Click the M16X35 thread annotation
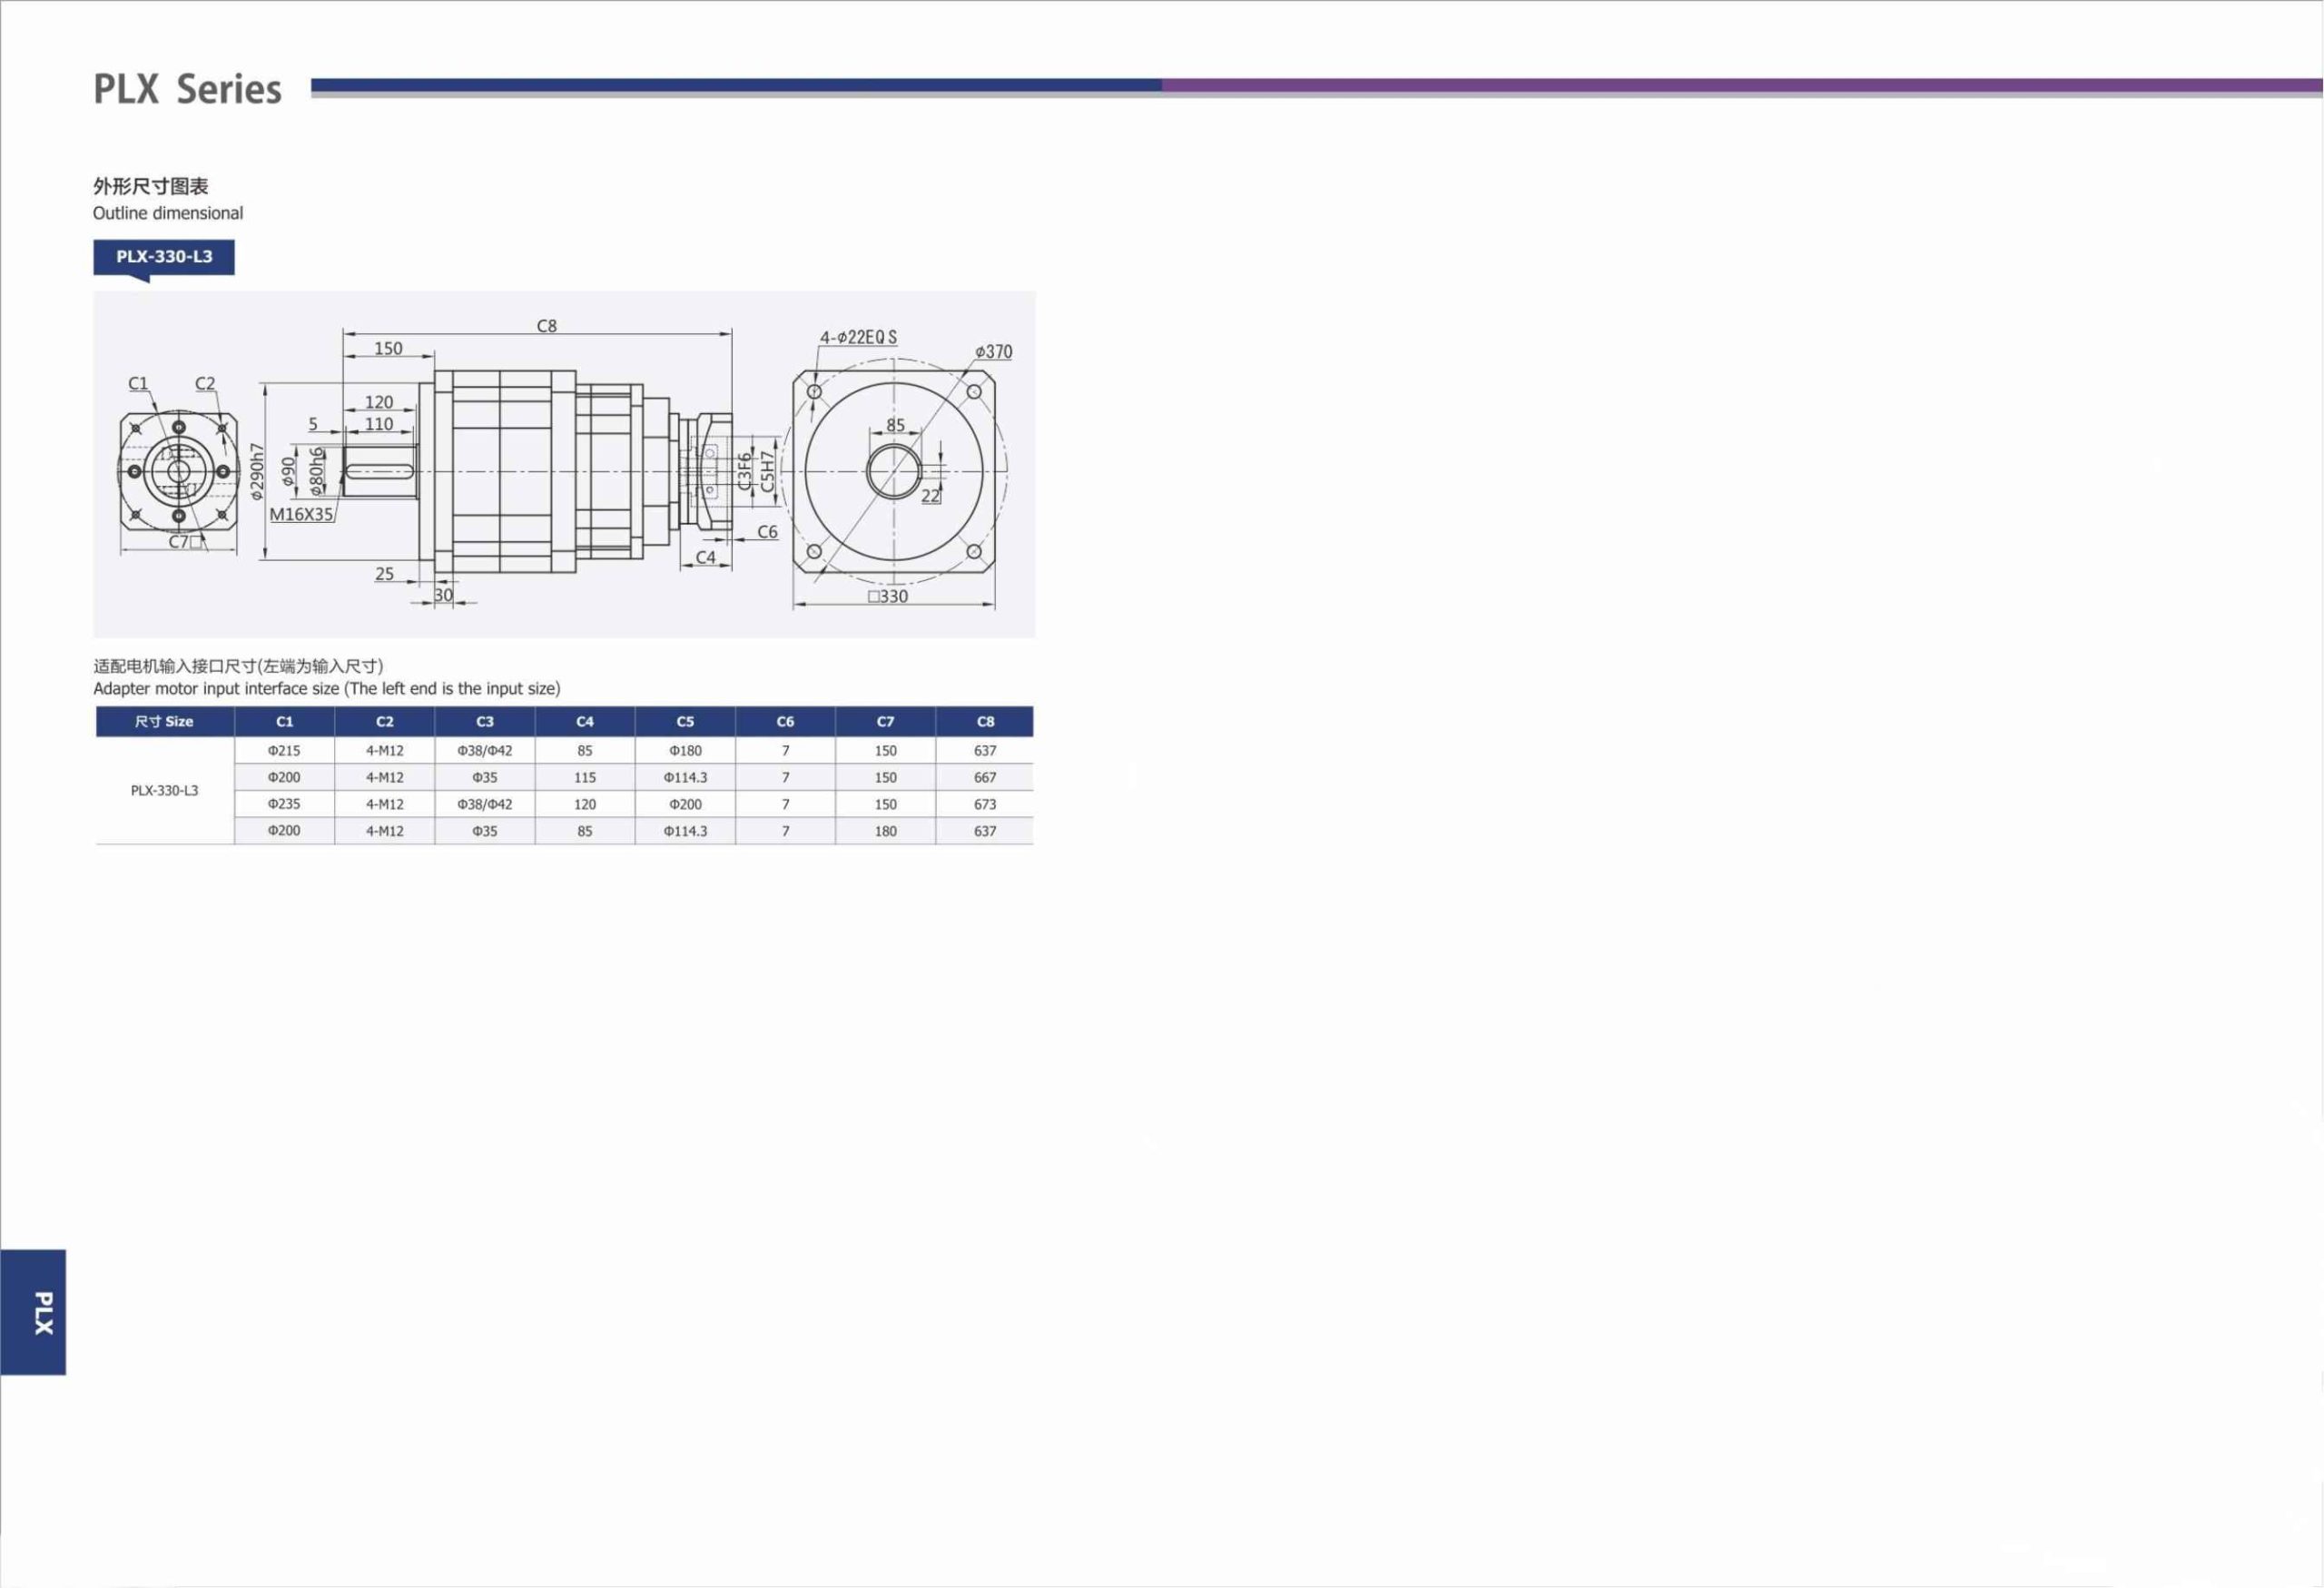2324x1588 pixels. (x=301, y=514)
